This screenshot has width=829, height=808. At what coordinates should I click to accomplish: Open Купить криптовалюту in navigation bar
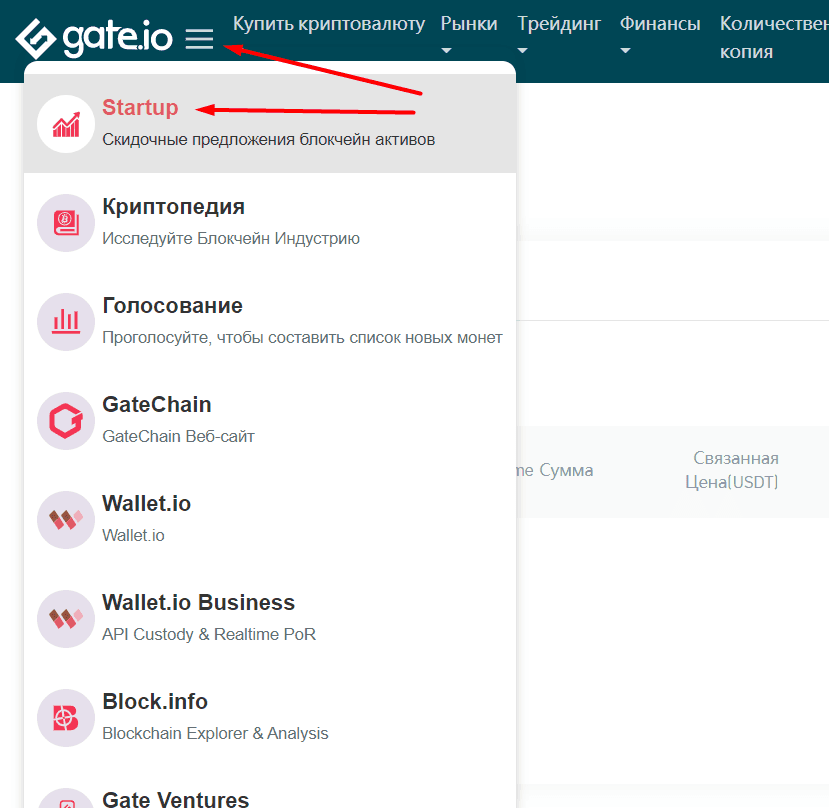click(x=329, y=24)
